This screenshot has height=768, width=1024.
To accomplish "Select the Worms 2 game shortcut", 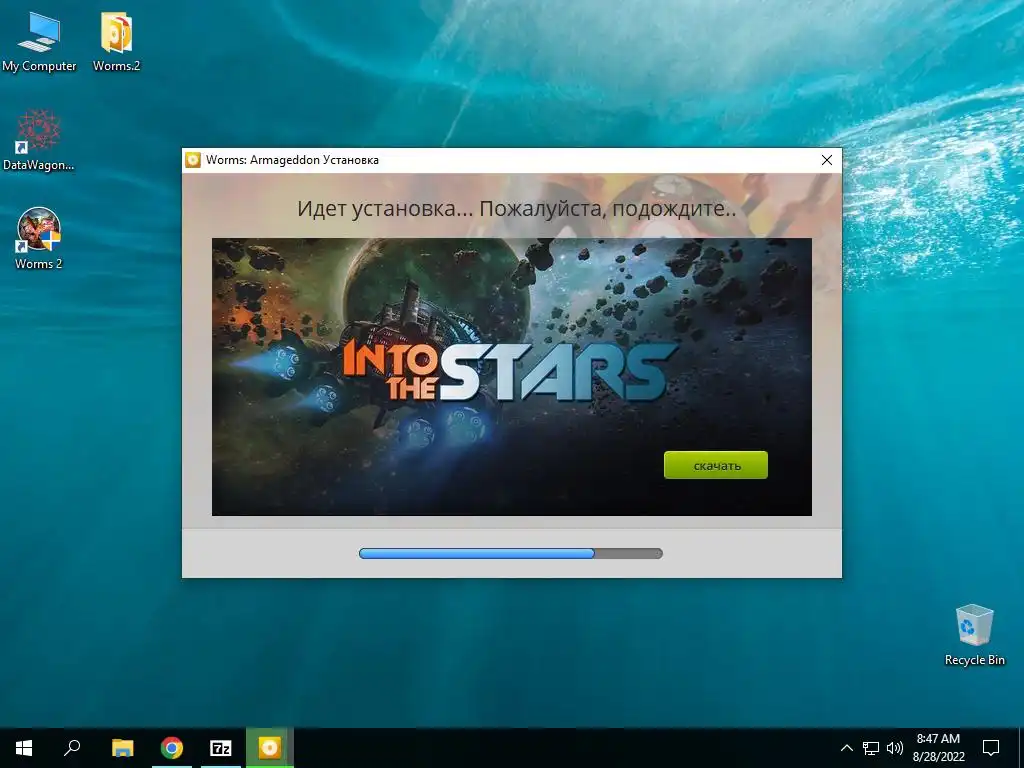I will (39, 238).
